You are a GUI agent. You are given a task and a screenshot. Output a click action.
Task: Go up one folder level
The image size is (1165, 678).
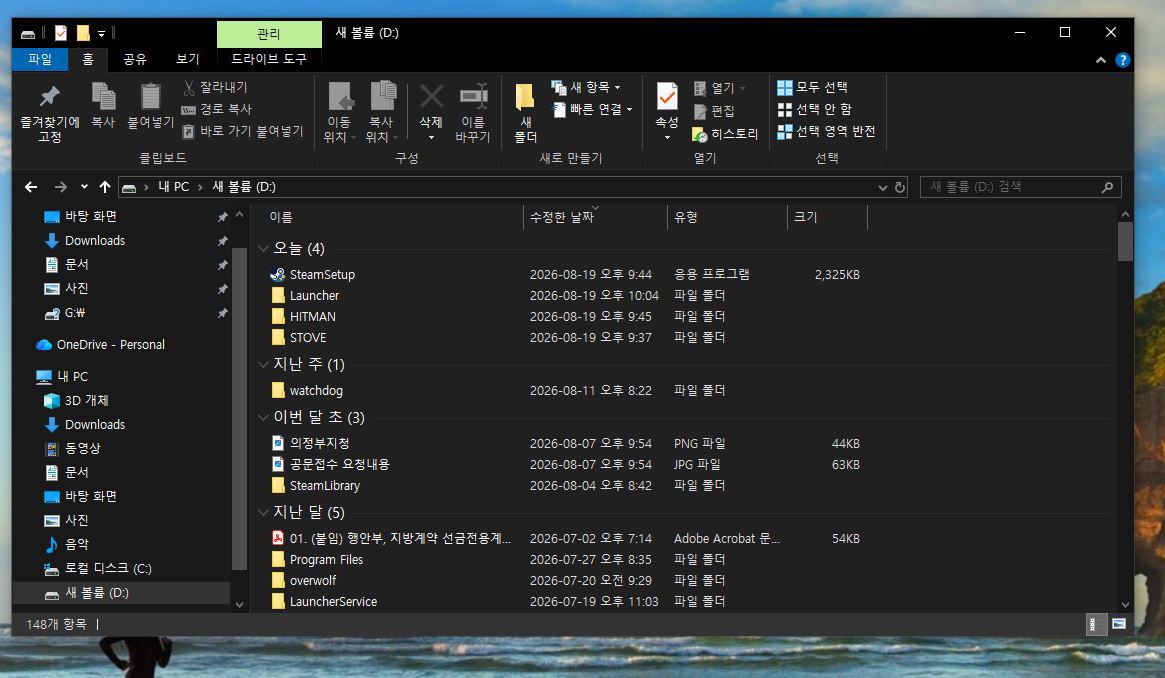(x=105, y=187)
